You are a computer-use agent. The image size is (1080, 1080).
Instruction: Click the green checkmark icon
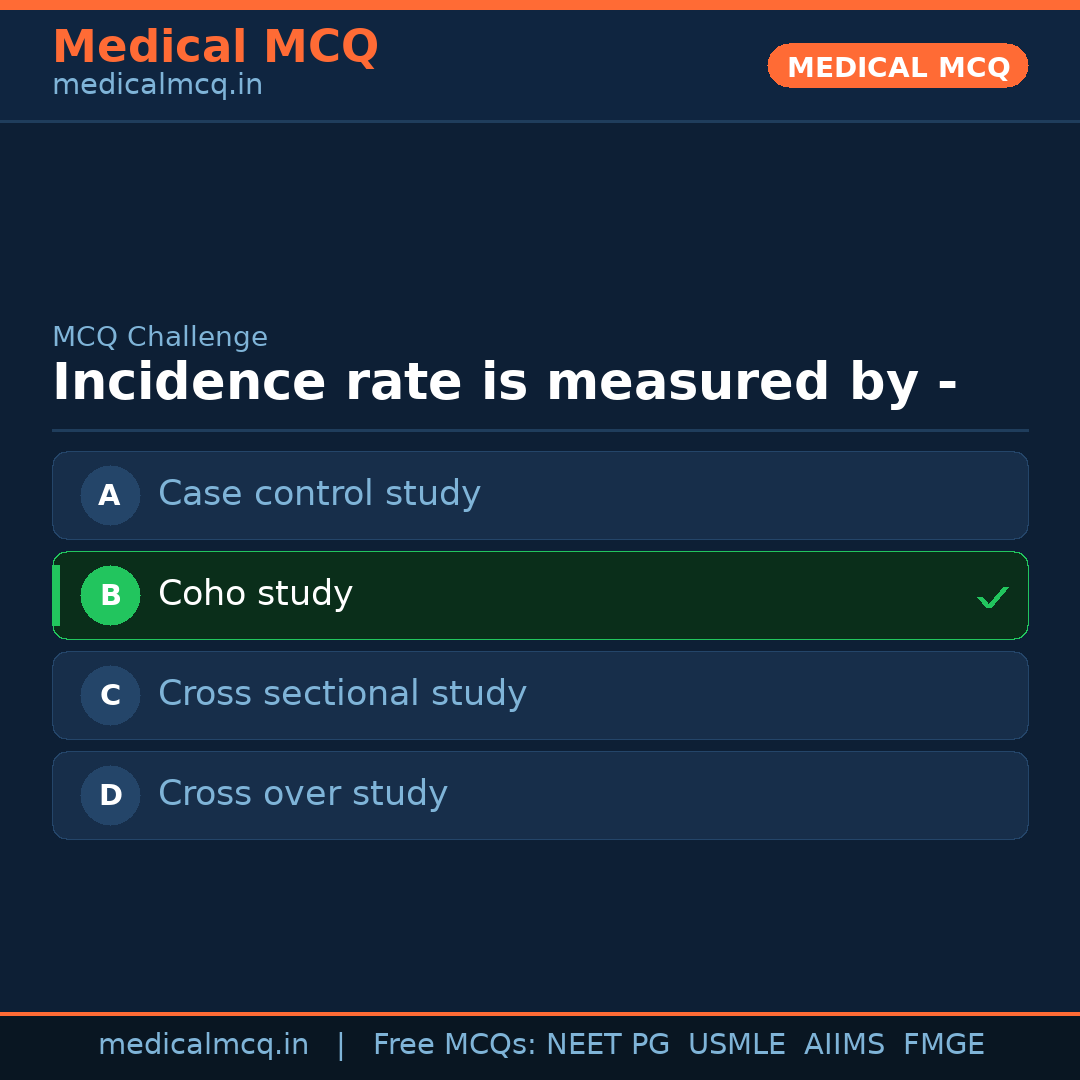(993, 597)
